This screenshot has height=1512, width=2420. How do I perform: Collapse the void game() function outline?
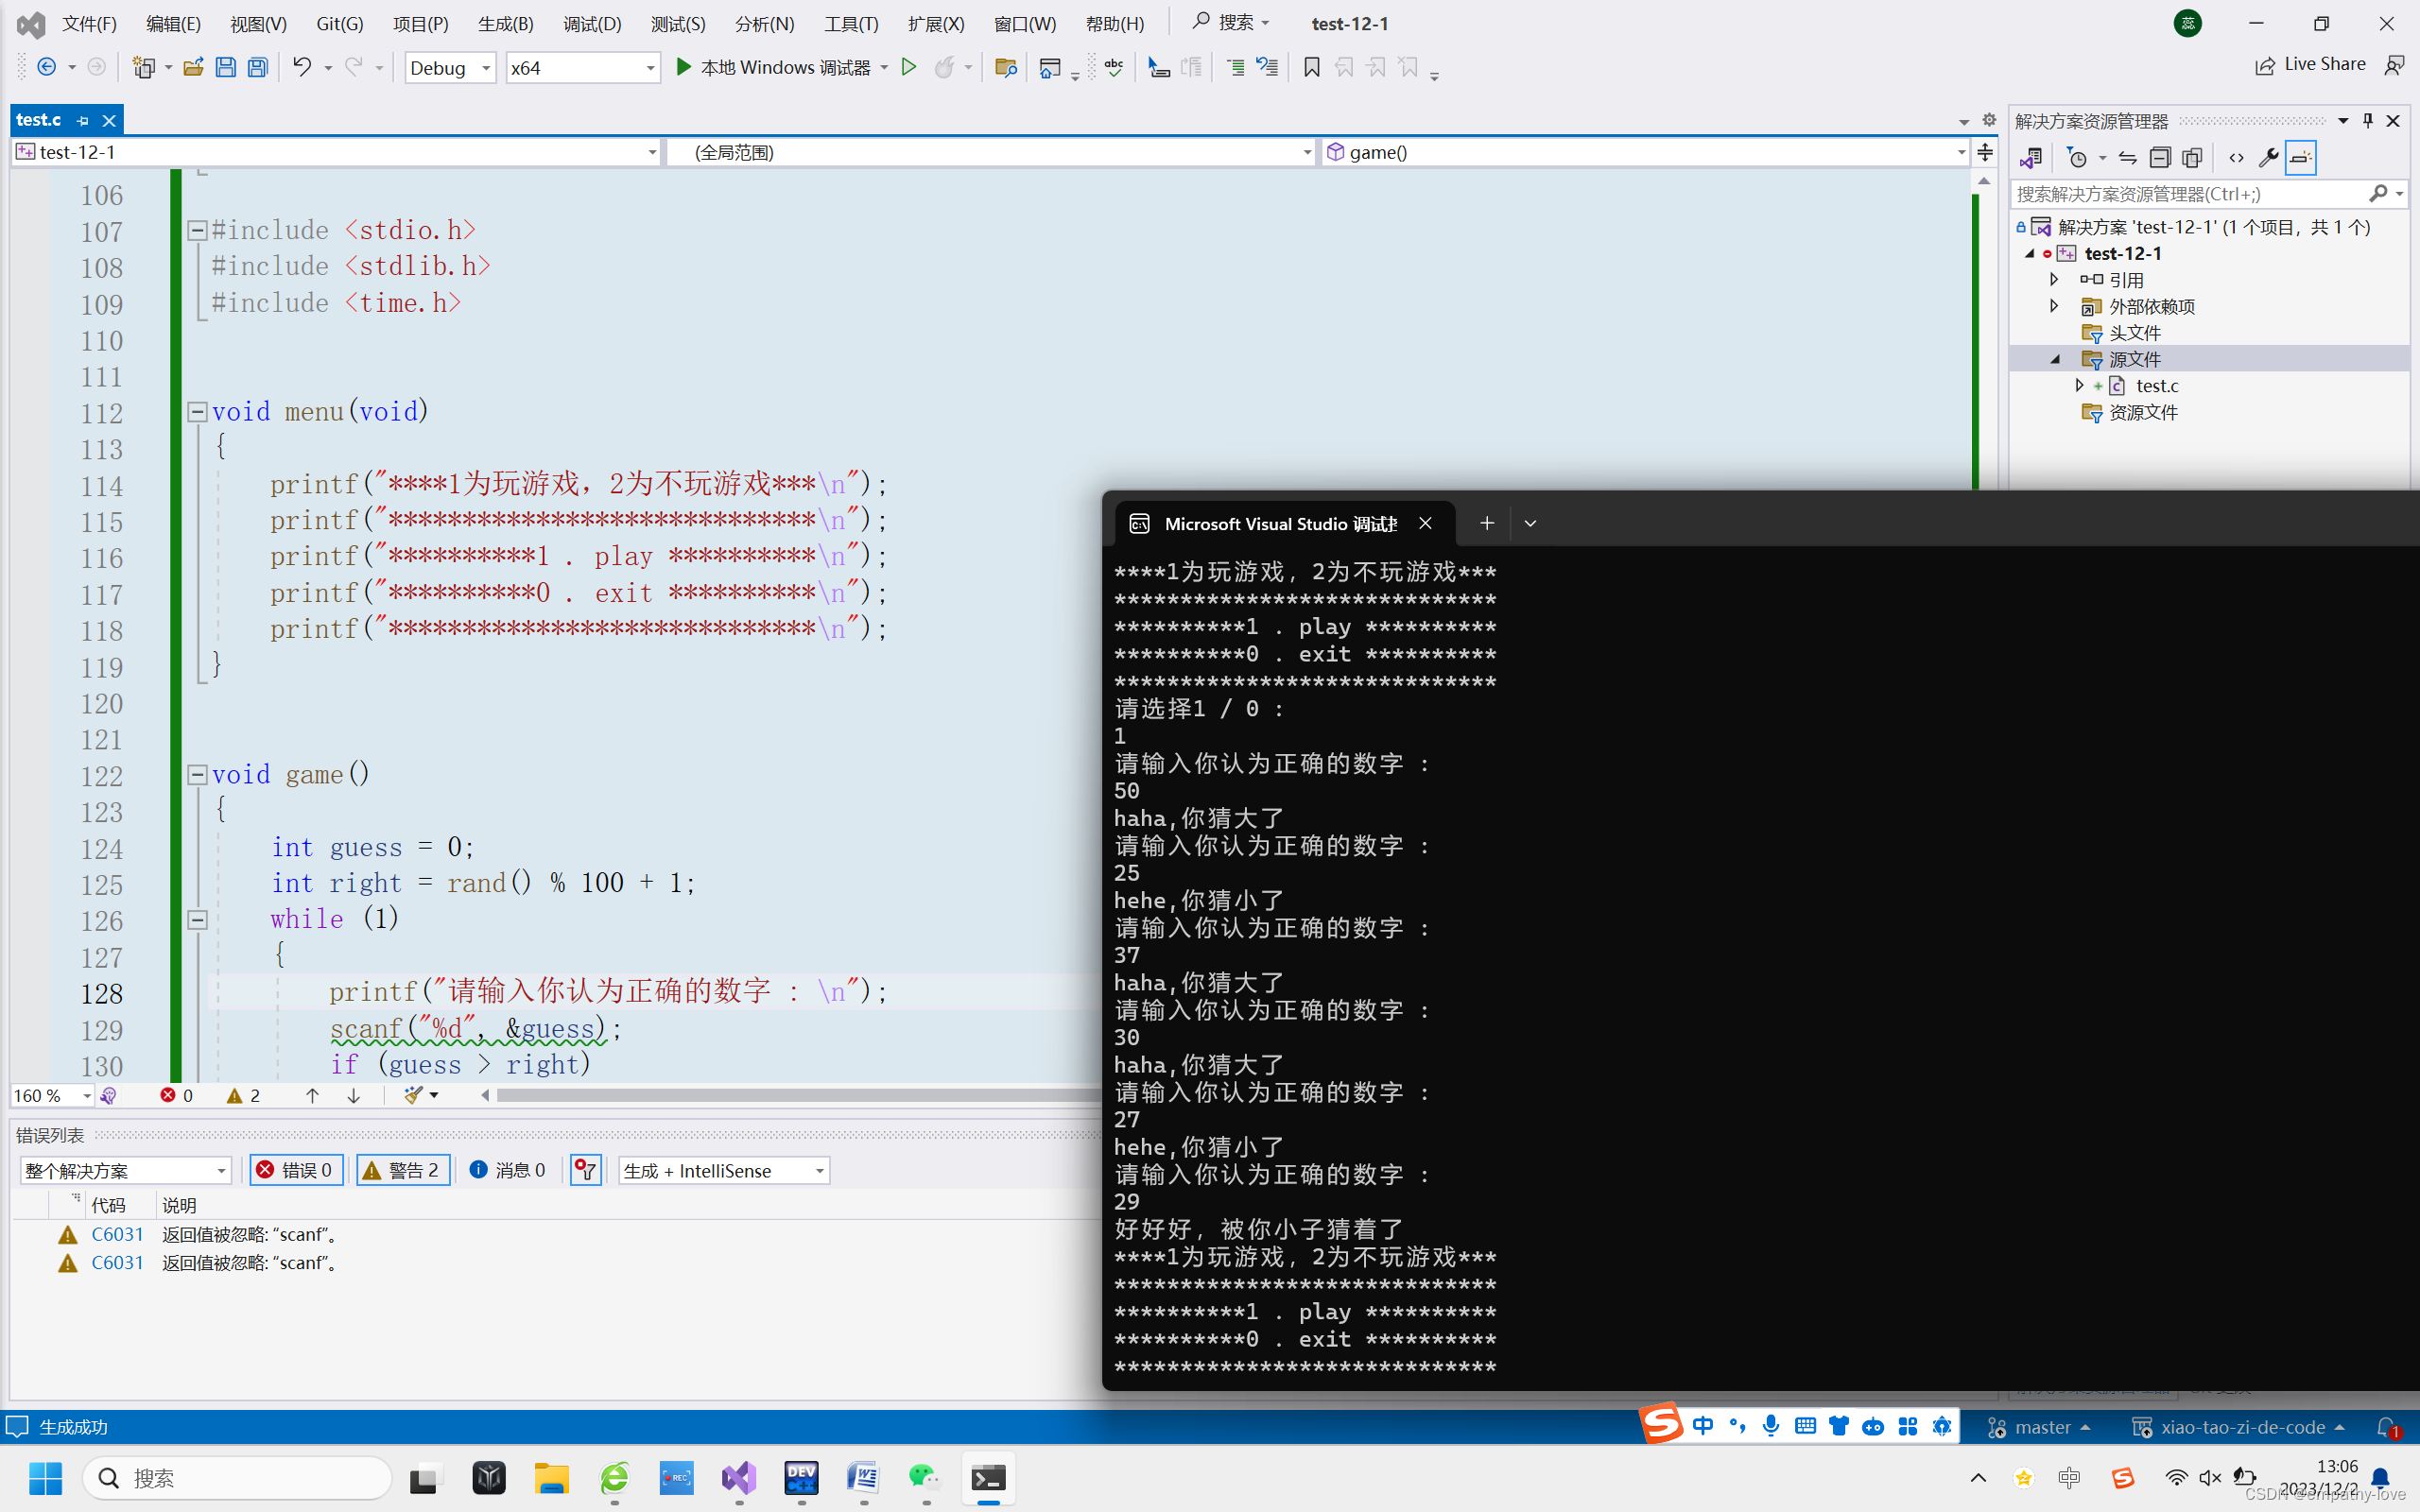(x=197, y=774)
